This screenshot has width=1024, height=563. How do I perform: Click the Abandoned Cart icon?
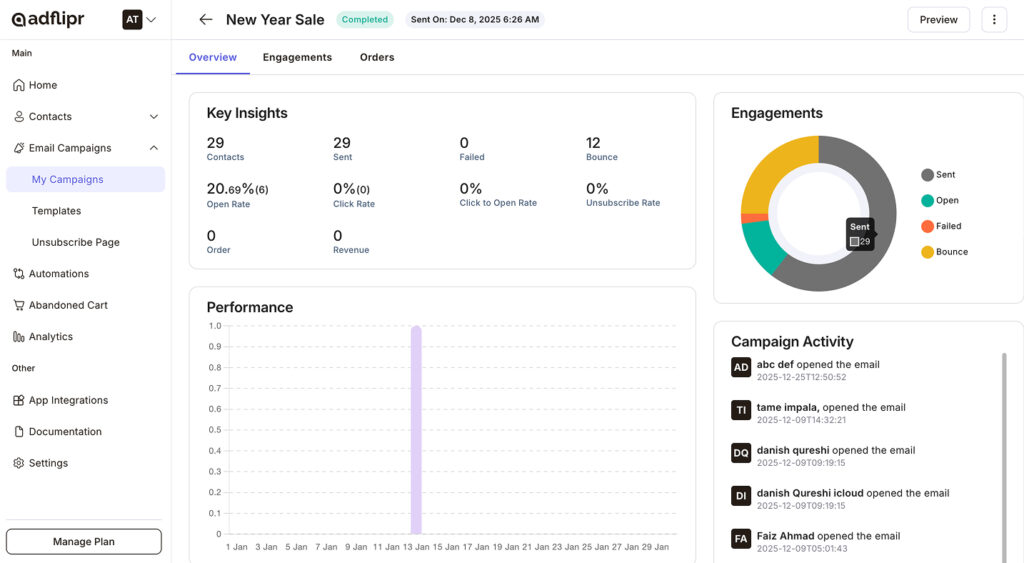click(x=19, y=305)
